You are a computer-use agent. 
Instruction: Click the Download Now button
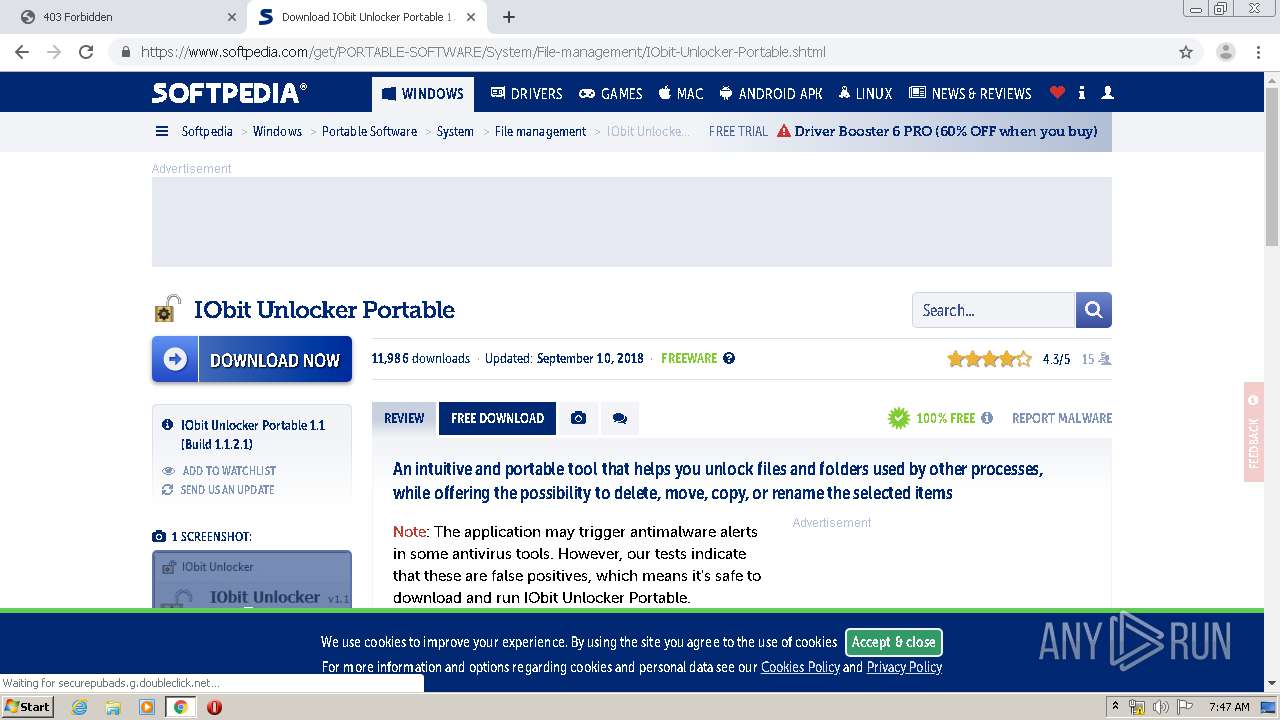click(252, 359)
